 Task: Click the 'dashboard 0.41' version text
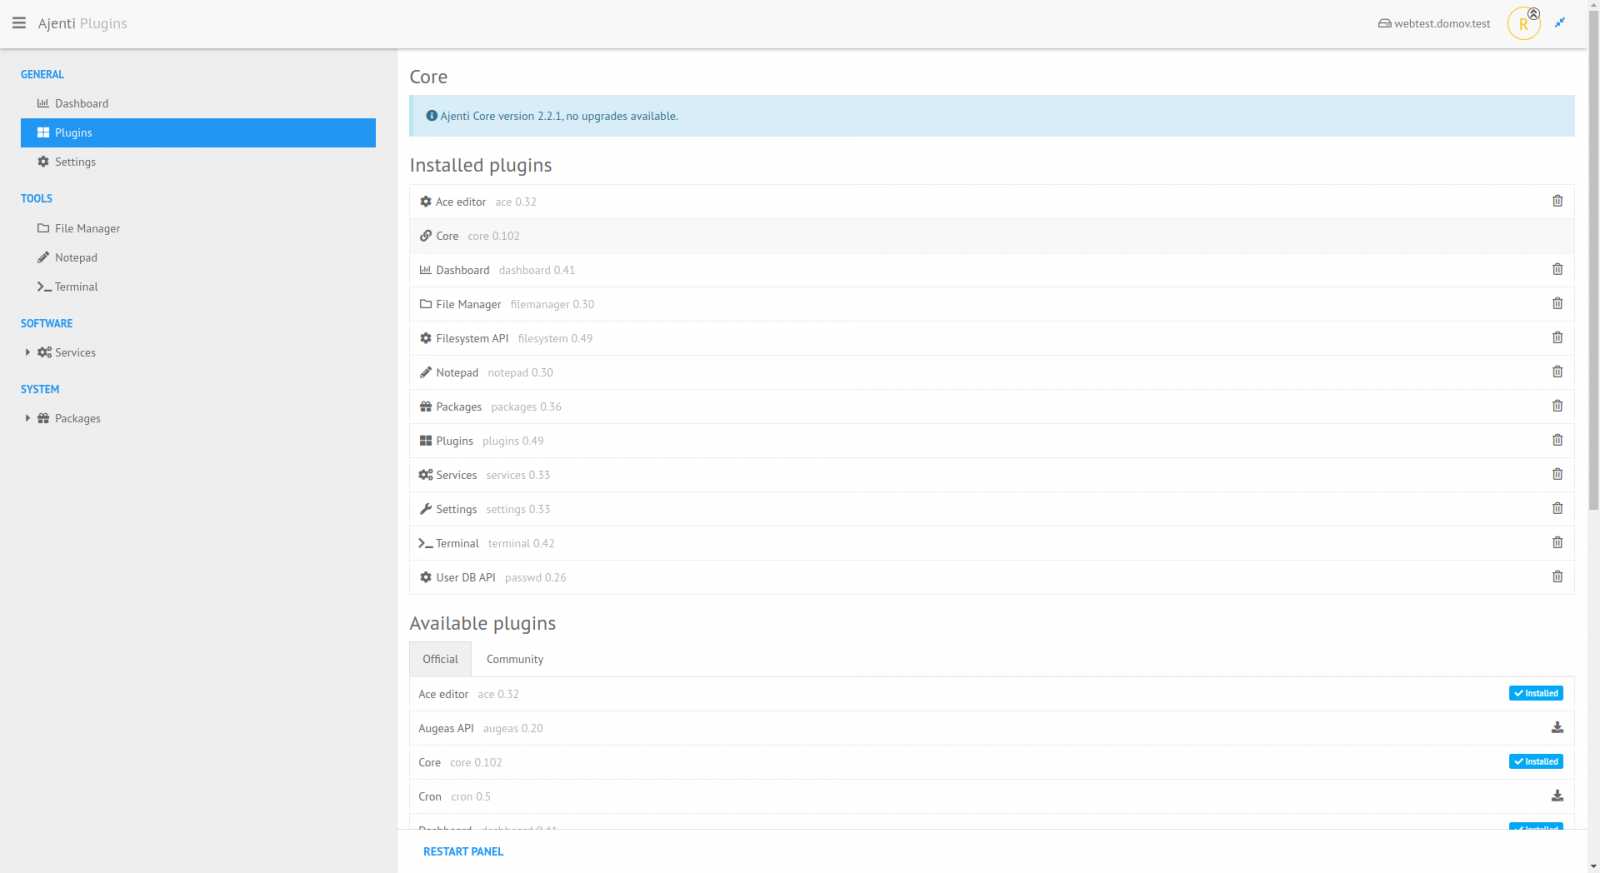click(537, 270)
